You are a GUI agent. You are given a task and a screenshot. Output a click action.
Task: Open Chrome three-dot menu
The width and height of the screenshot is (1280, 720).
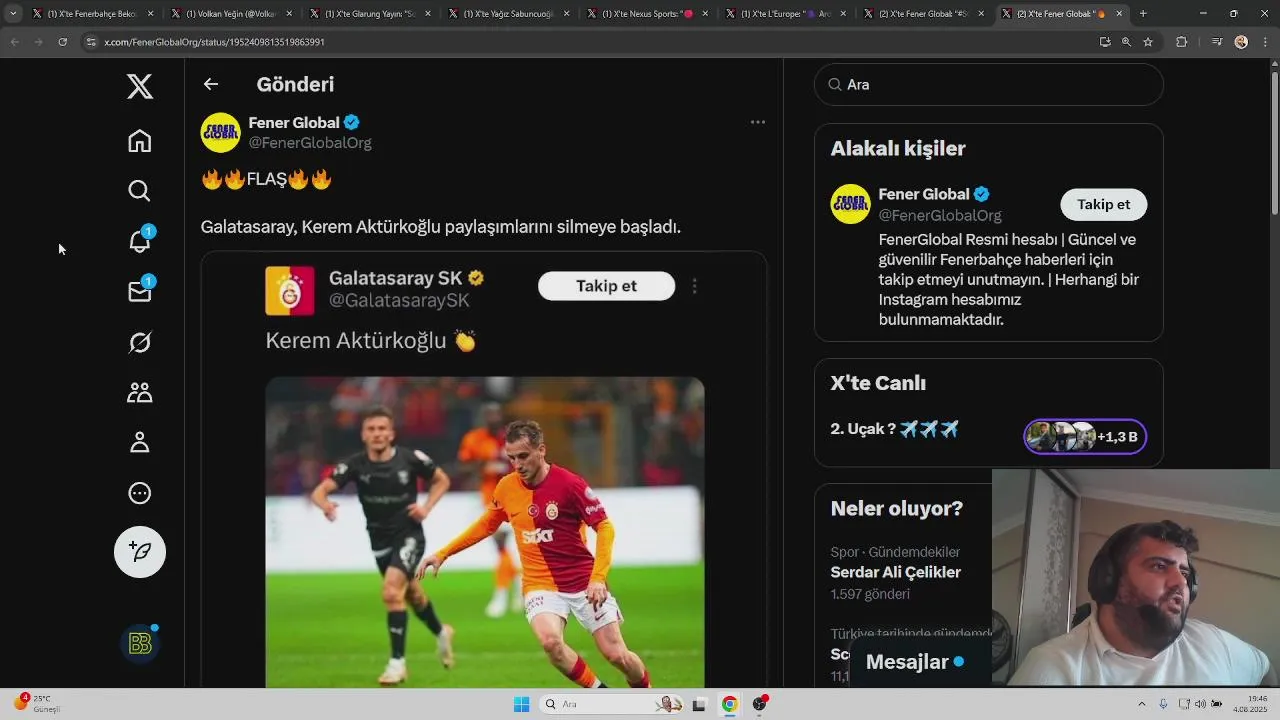(1264, 42)
